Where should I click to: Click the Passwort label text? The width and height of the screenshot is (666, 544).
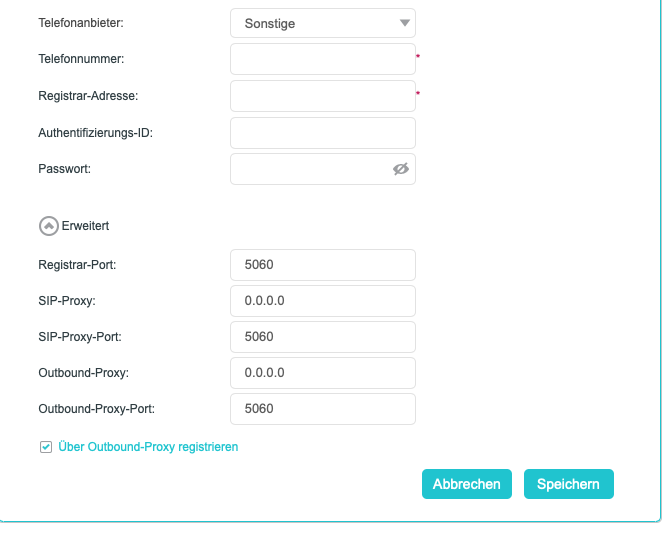[x=64, y=169]
